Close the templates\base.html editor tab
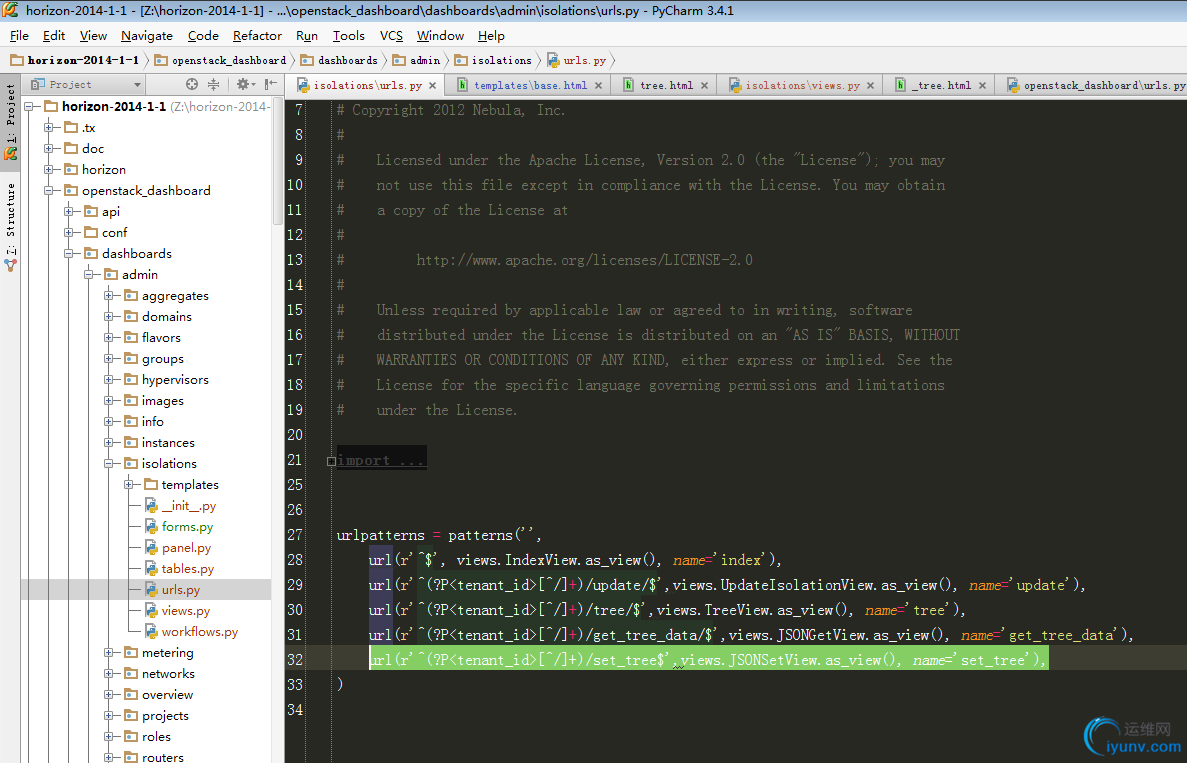1187x763 pixels. click(598, 86)
